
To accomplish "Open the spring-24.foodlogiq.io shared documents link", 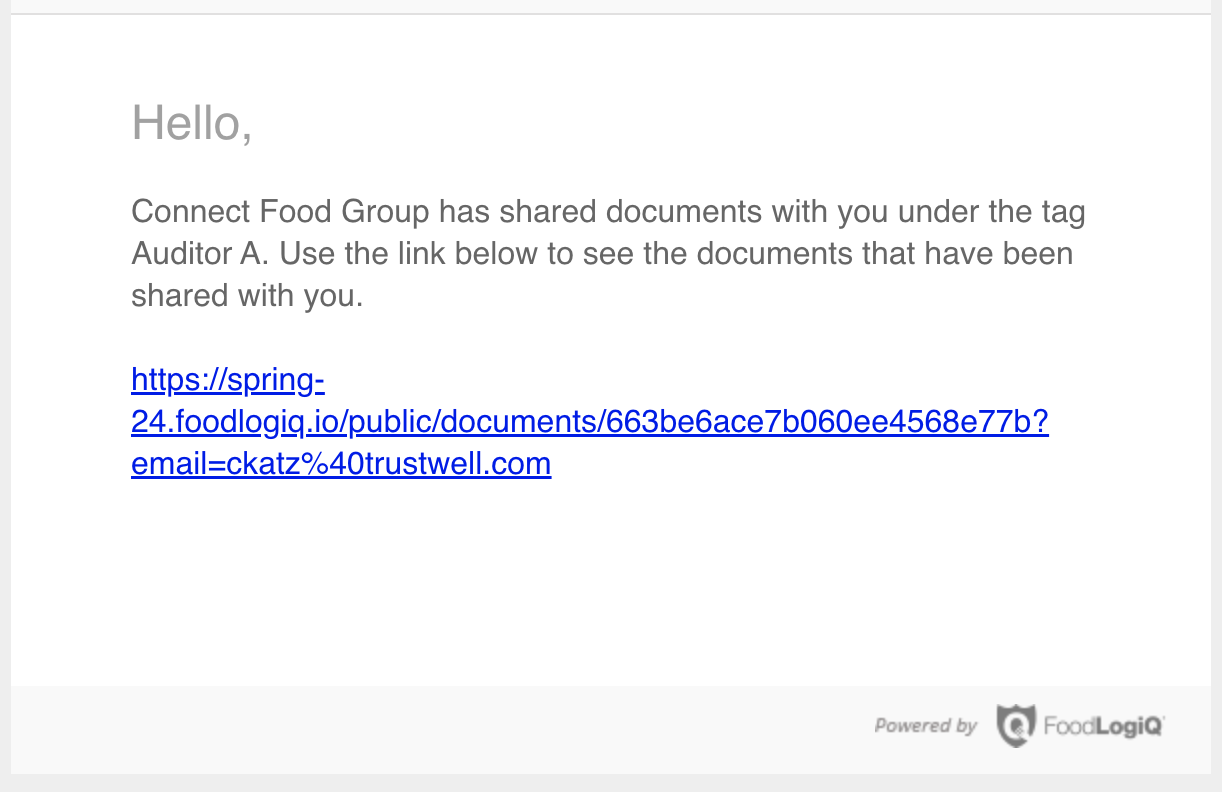I will click(590, 422).
